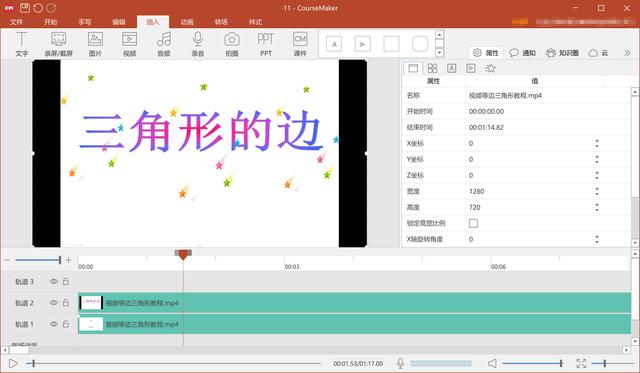Expand hidden panel tabs with double chevron
The height and width of the screenshot is (373, 640).
(x=627, y=53)
